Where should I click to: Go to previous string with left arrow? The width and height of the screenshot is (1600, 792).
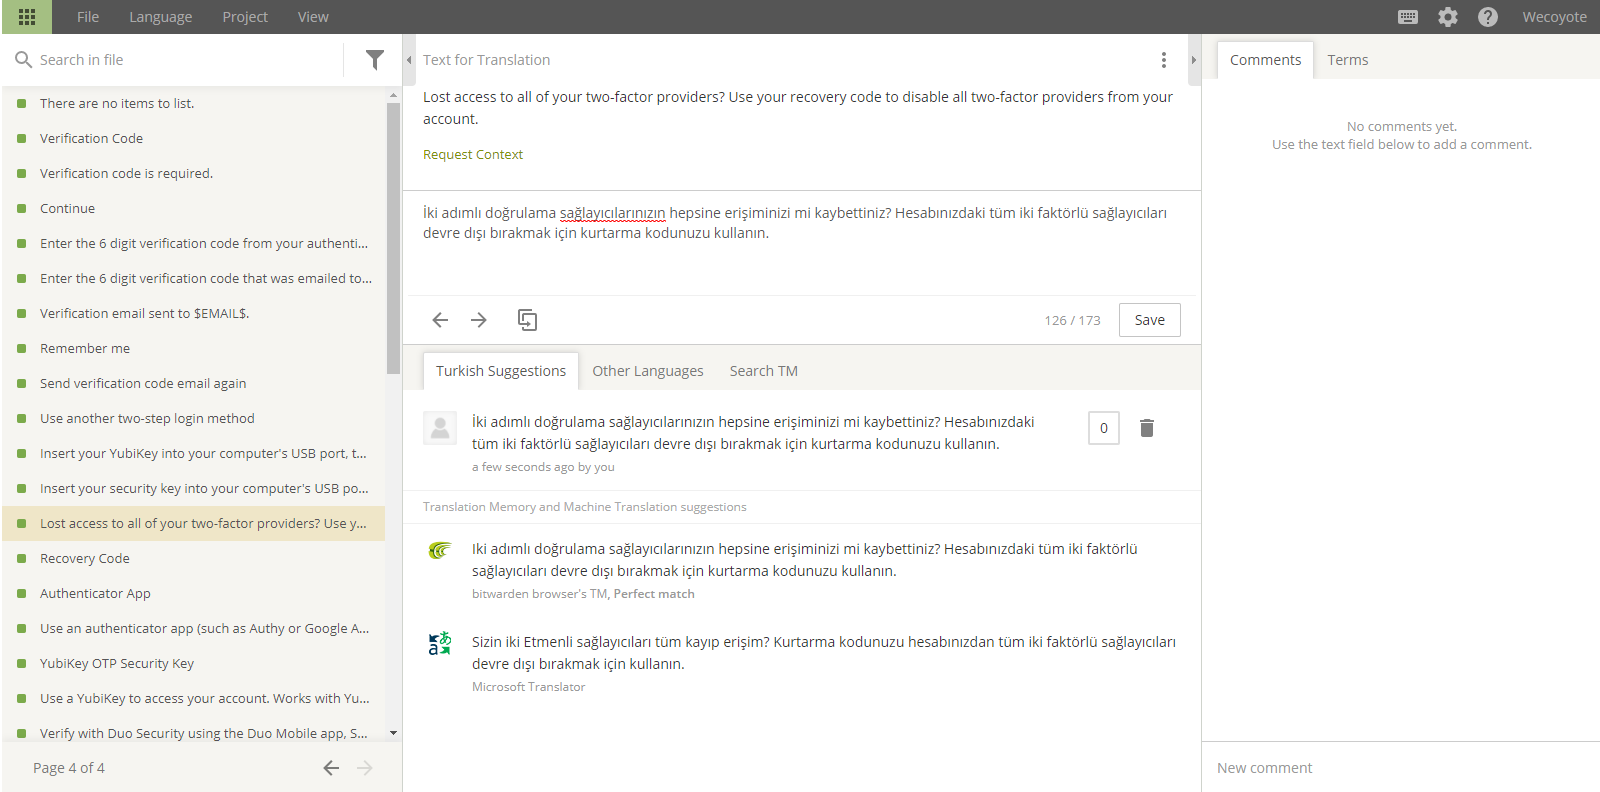440,320
